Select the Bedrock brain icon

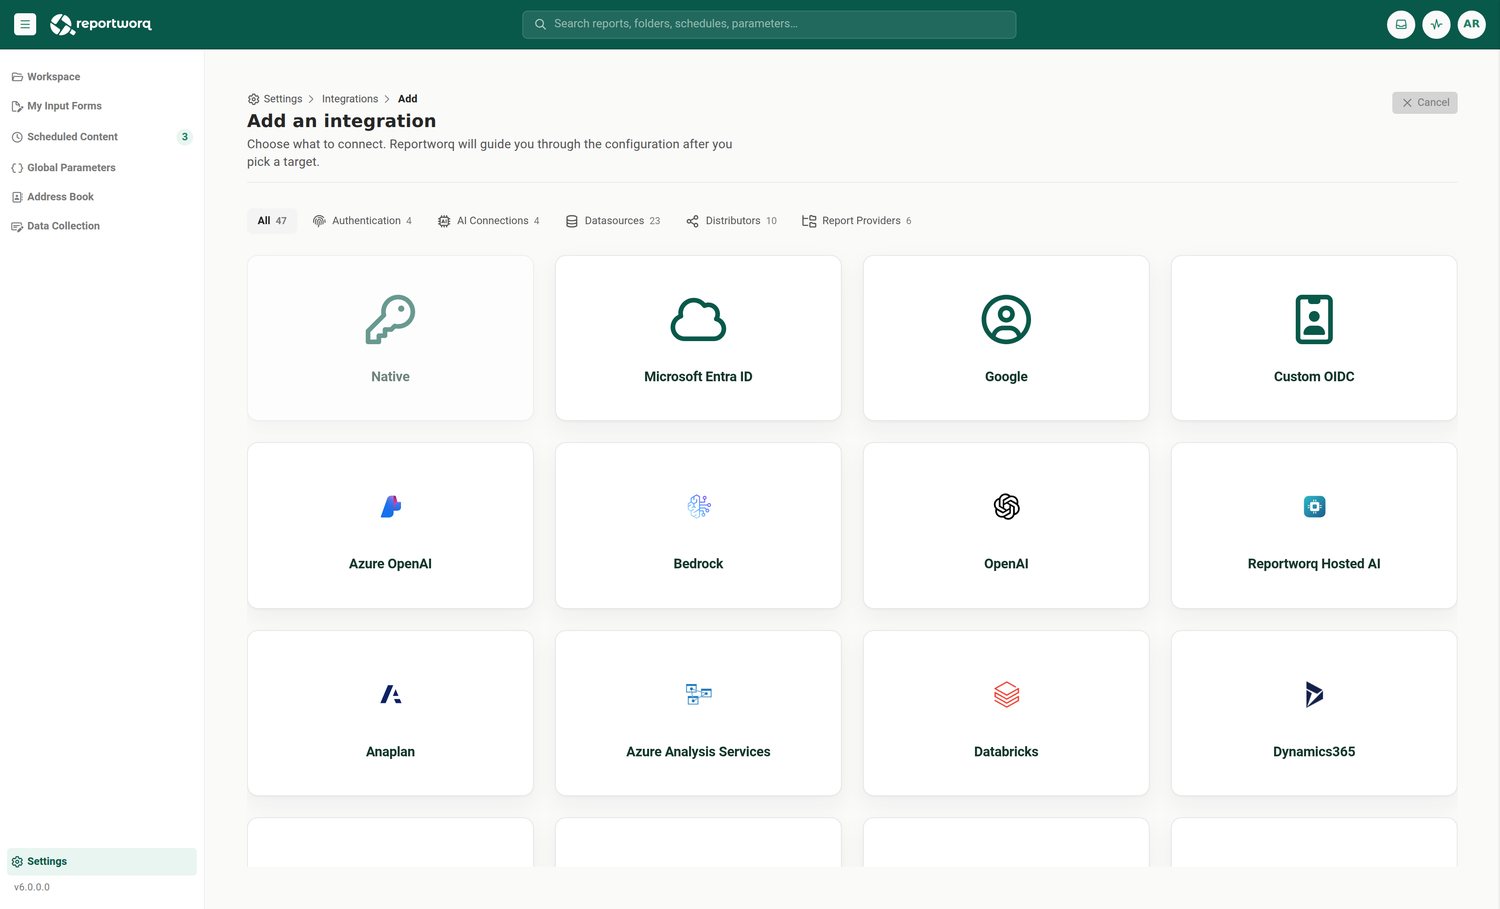pyautogui.click(x=698, y=507)
